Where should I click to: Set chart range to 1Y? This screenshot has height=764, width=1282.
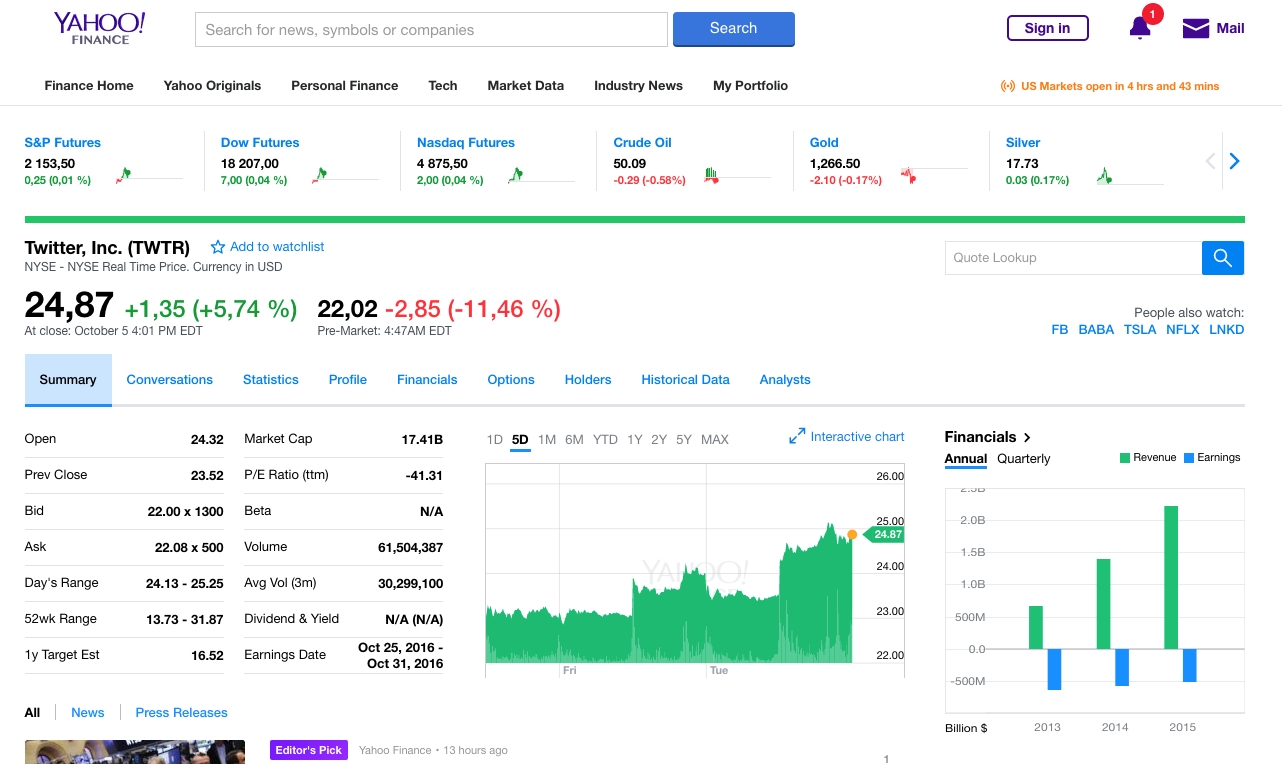(x=635, y=440)
